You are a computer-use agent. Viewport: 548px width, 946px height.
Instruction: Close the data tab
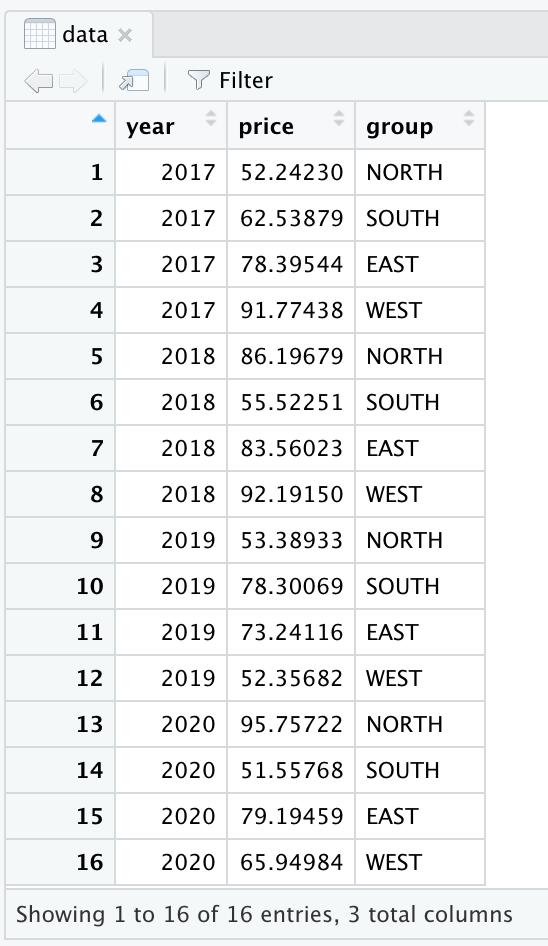tap(125, 36)
